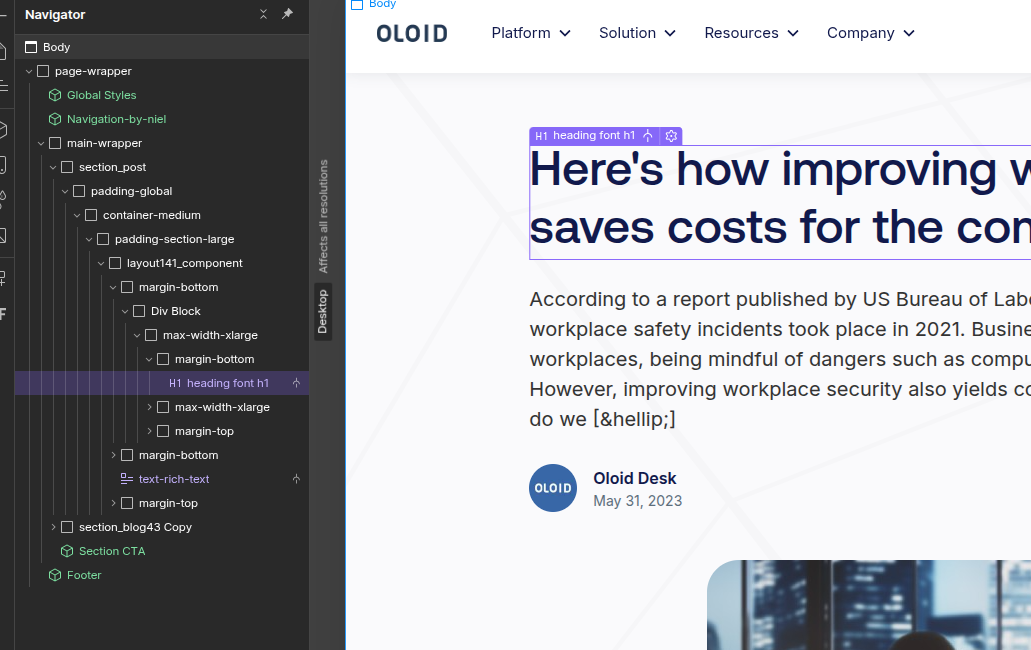Select the padding-section-large row in Navigator

point(162,239)
